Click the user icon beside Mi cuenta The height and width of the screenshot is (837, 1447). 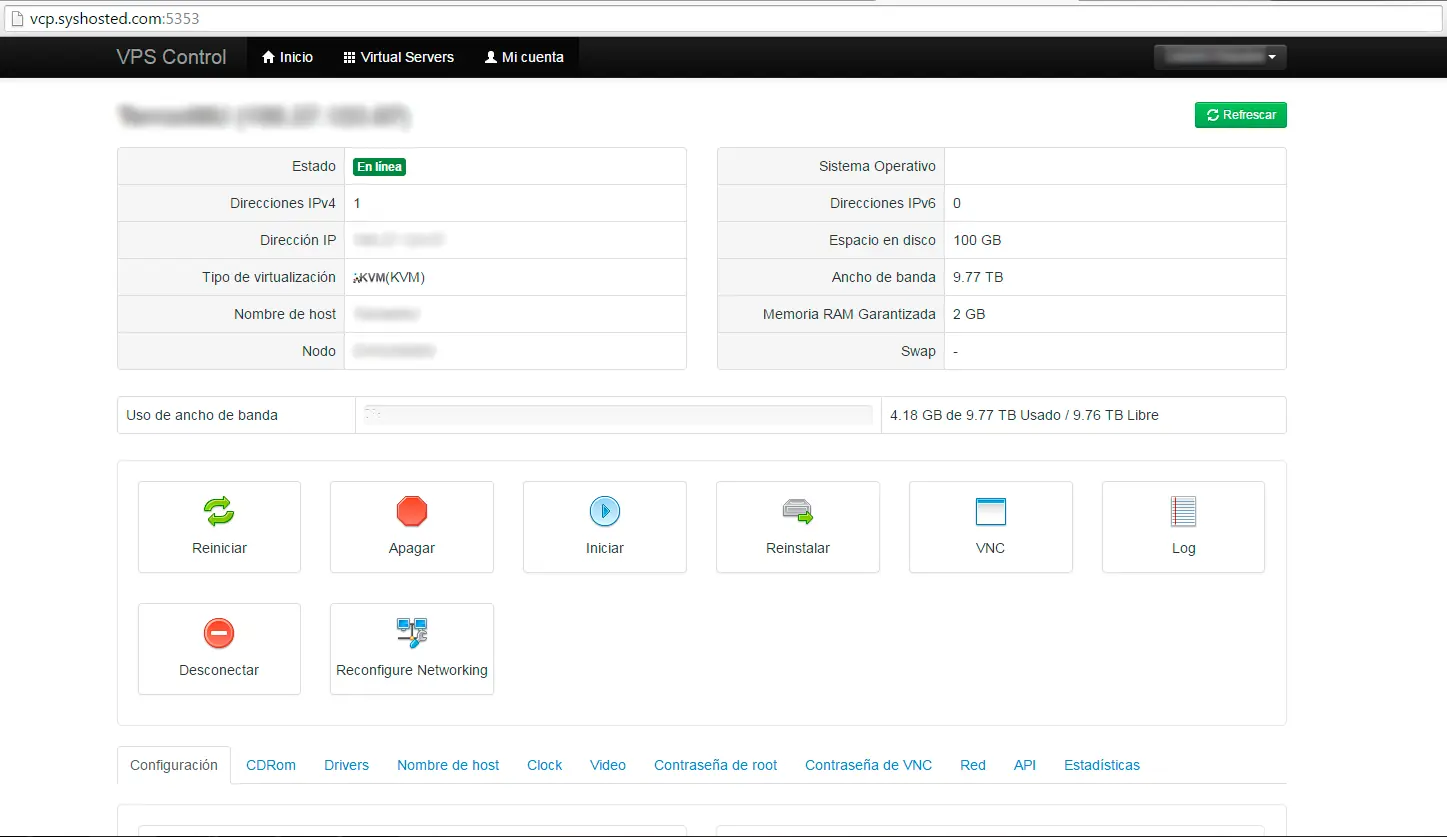click(491, 57)
